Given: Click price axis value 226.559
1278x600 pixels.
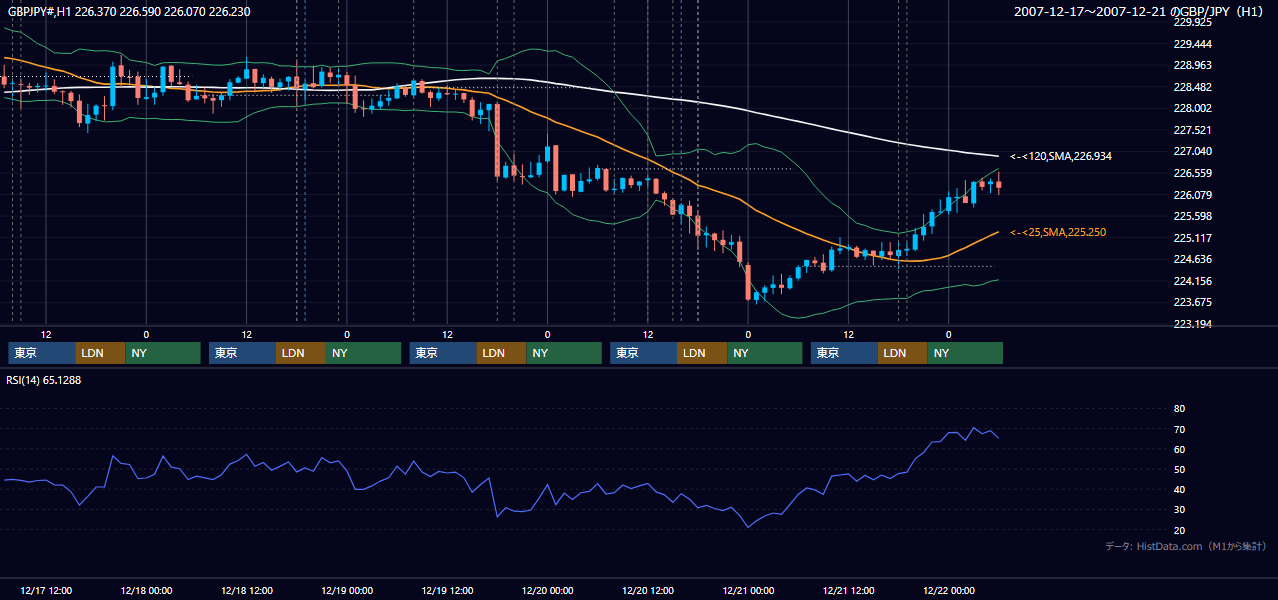Looking at the screenshot, I should pyautogui.click(x=1192, y=173).
